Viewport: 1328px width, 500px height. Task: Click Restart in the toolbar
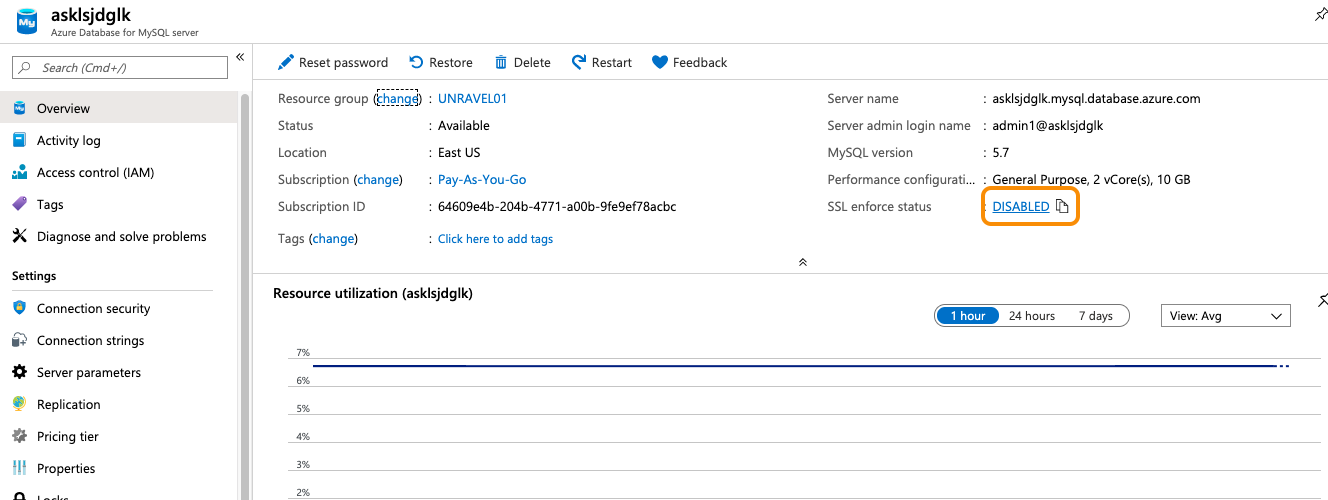pyautogui.click(x=602, y=62)
